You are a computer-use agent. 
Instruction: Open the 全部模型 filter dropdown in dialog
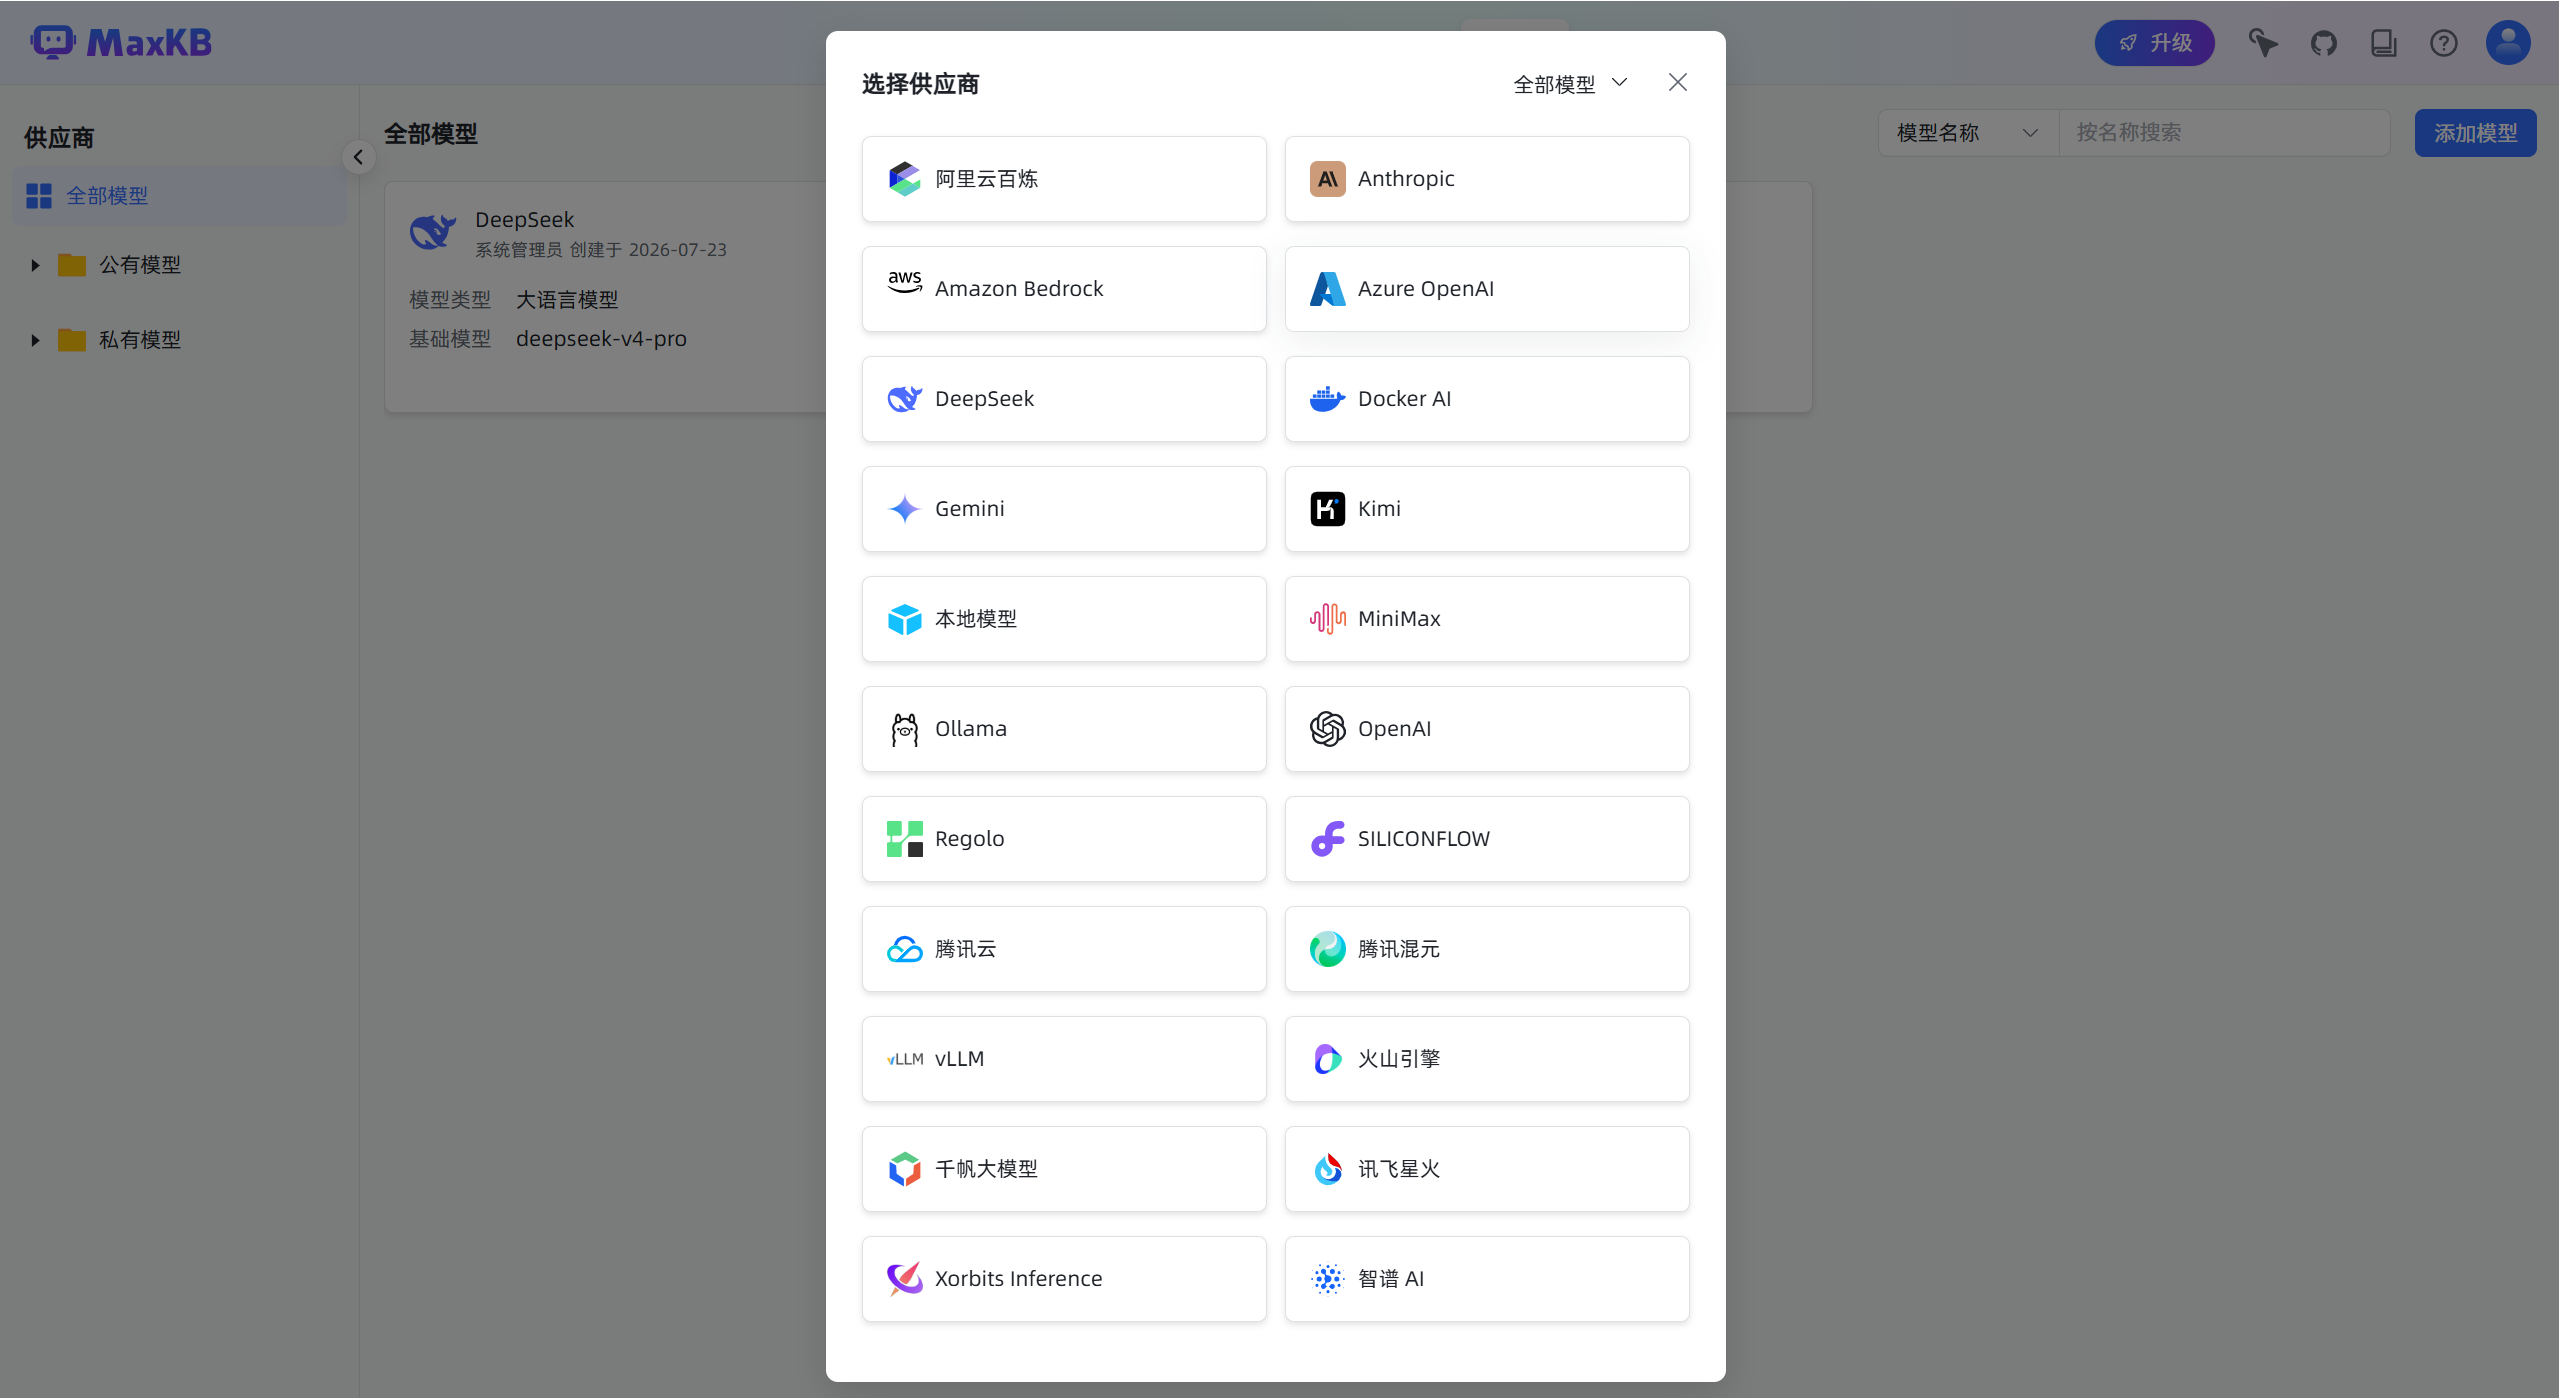[1569, 84]
